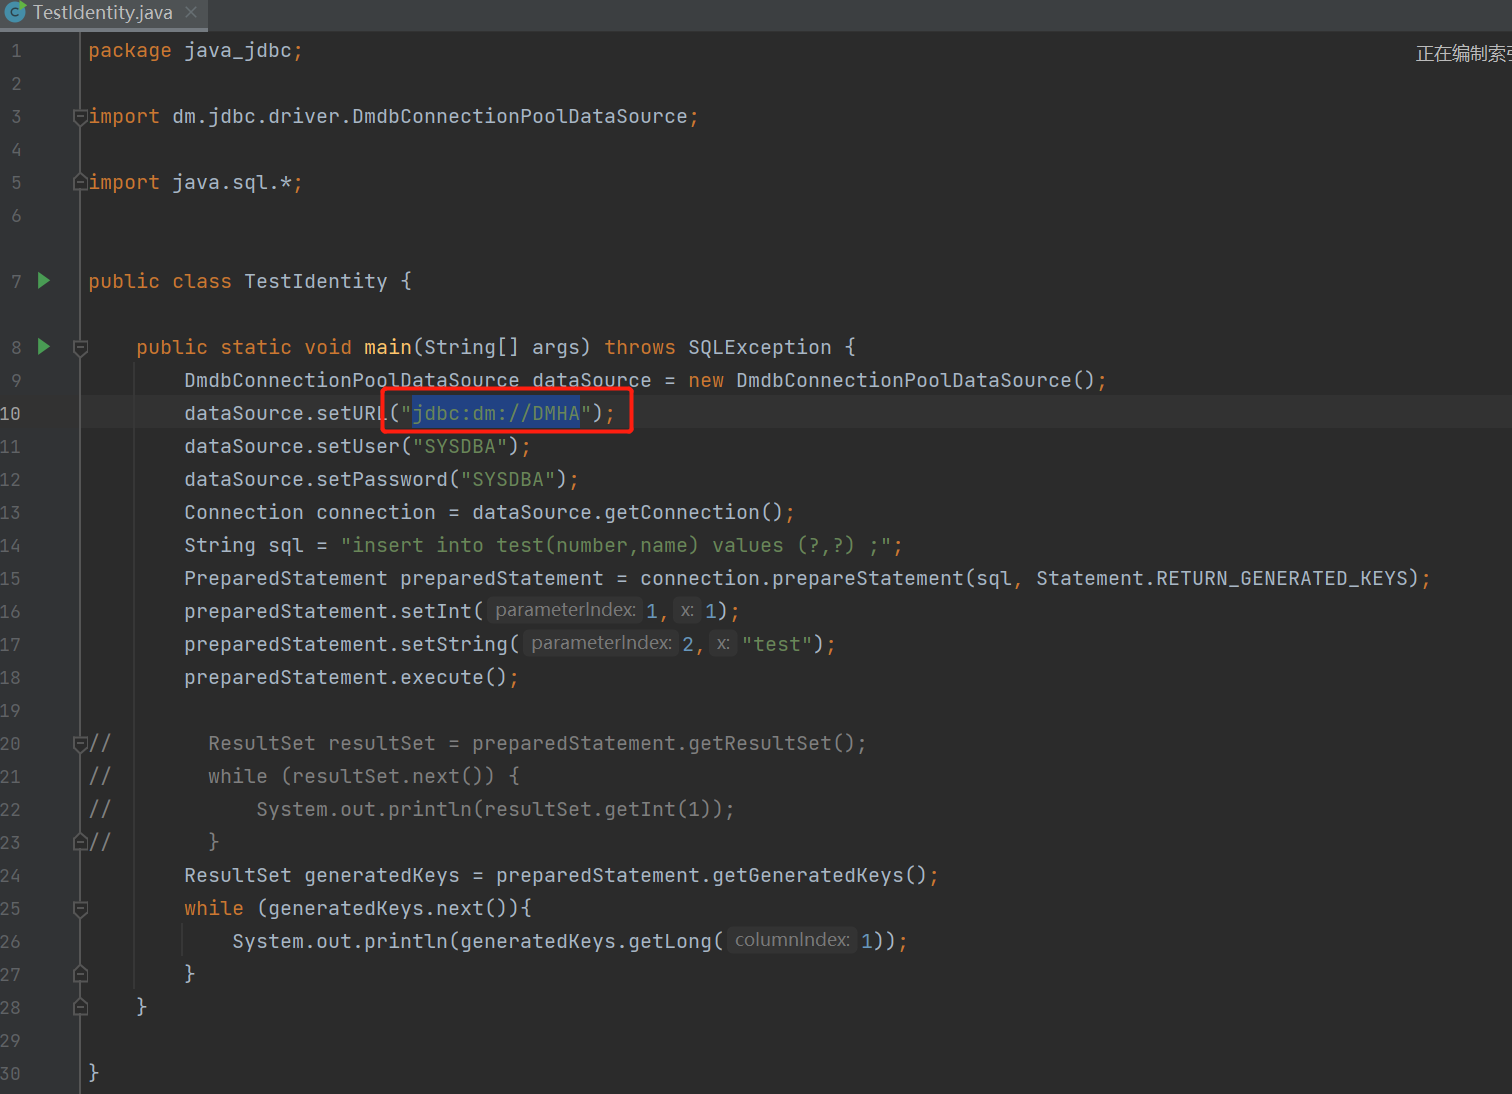Click the run icon beside the main method
The image size is (1512, 1094).
click(x=44, y=347)
